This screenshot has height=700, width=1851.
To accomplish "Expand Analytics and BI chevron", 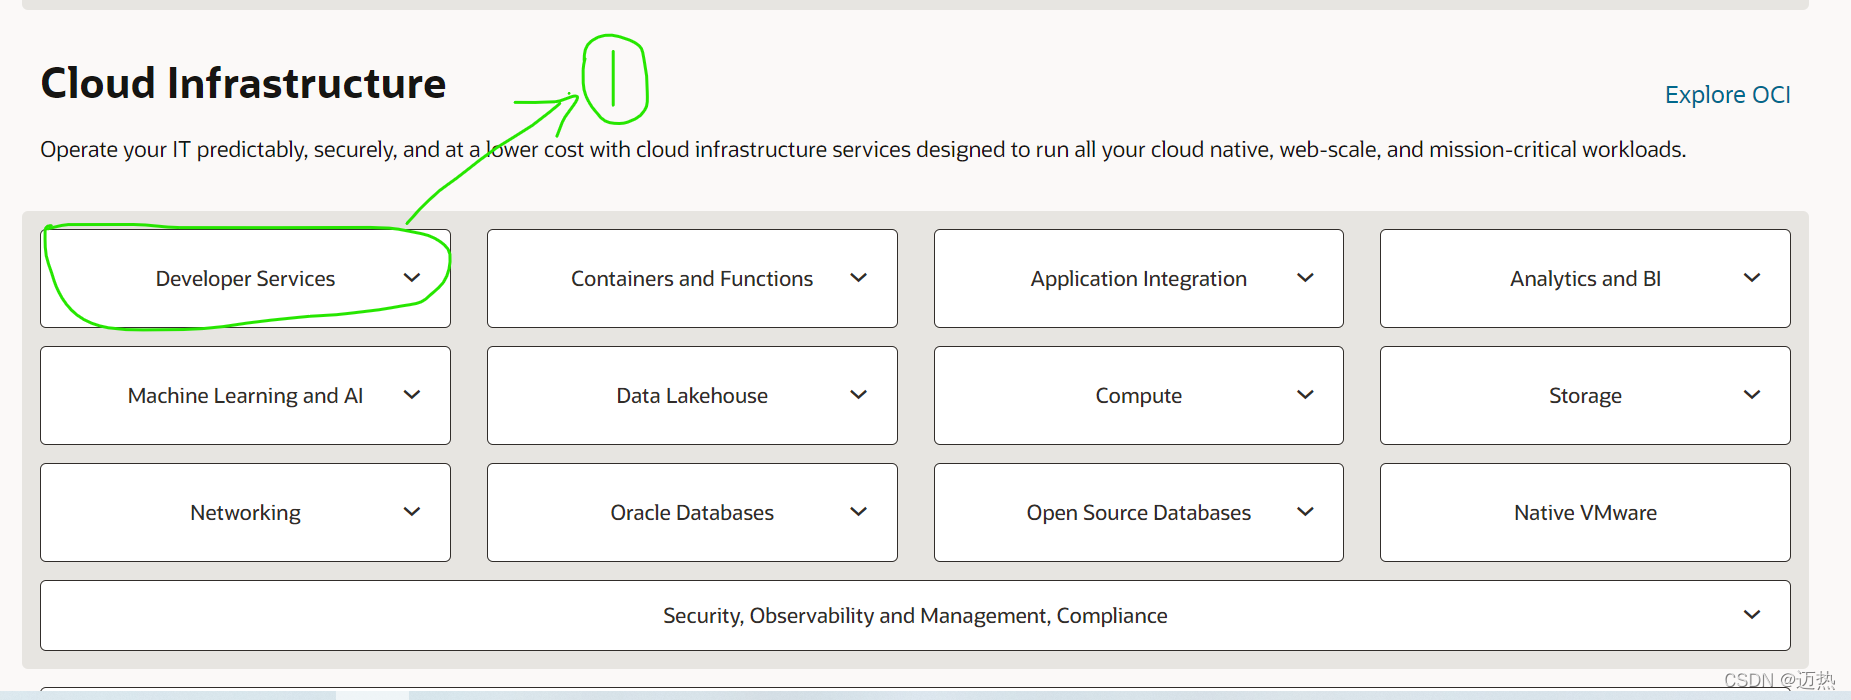I will (1752, 278).
